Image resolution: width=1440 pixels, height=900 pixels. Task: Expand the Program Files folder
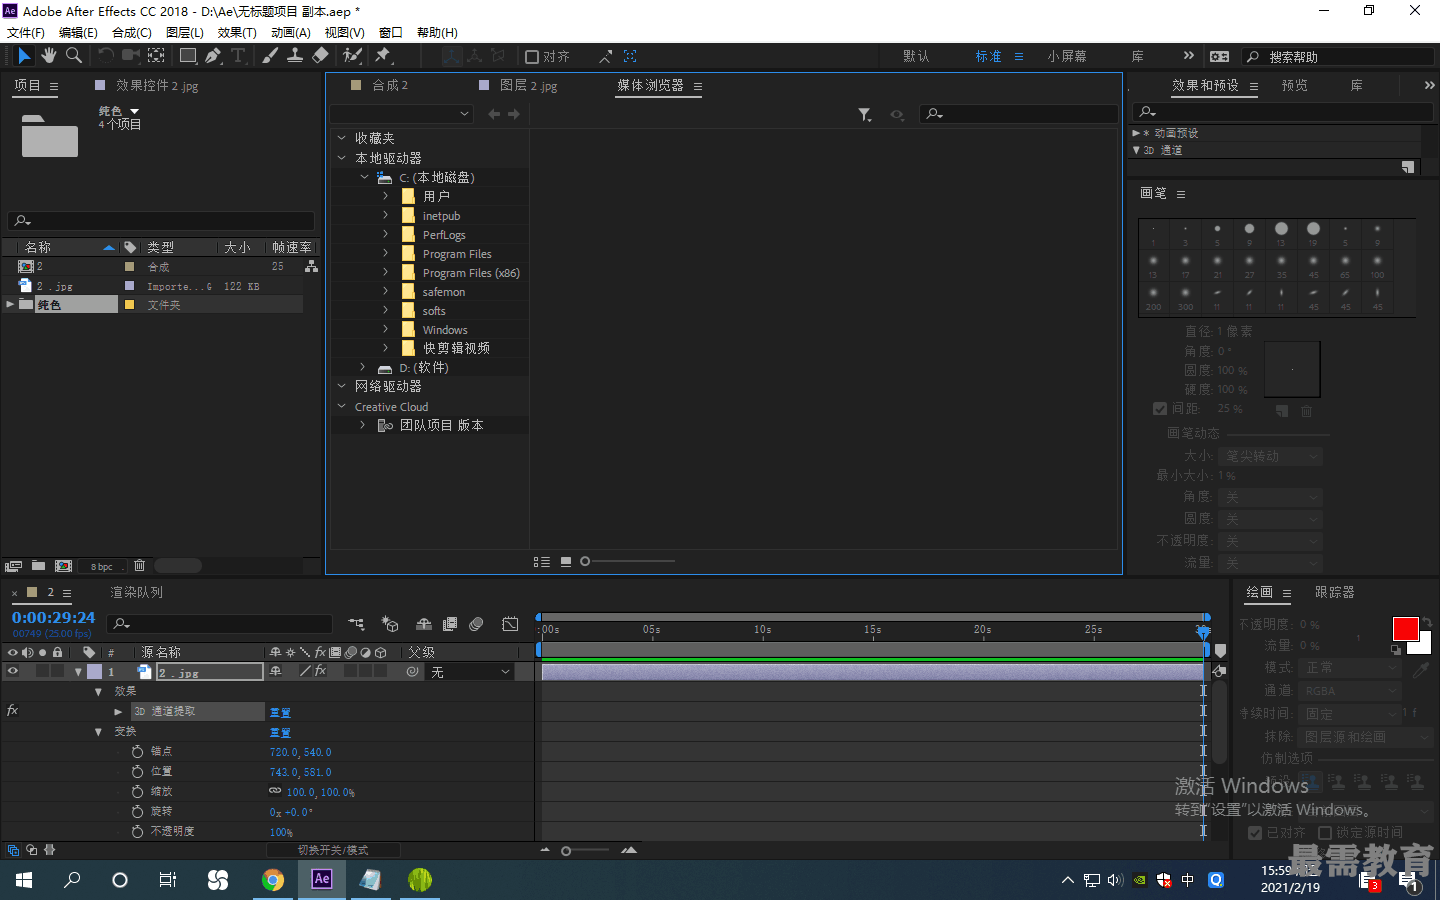coord(386,253)
